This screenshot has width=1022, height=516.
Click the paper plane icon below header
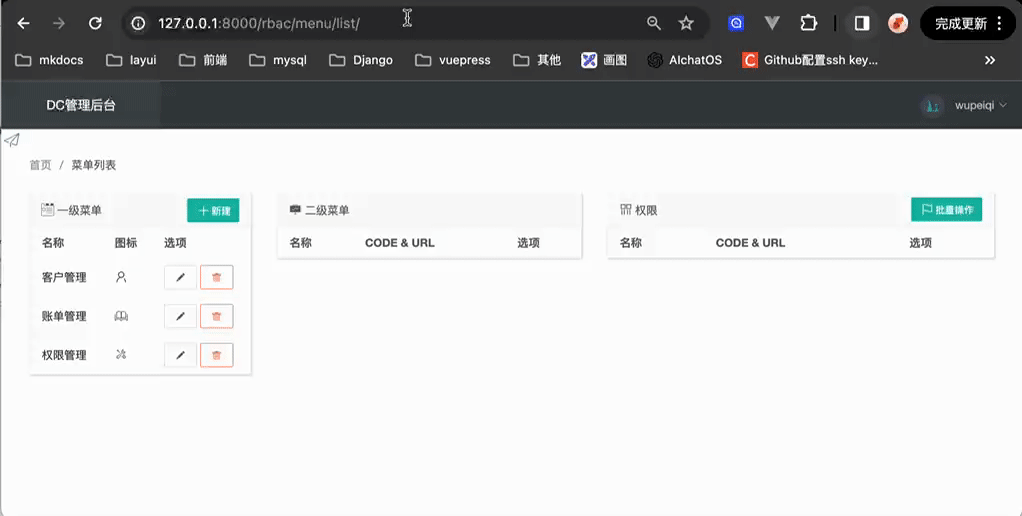(12, 140)
